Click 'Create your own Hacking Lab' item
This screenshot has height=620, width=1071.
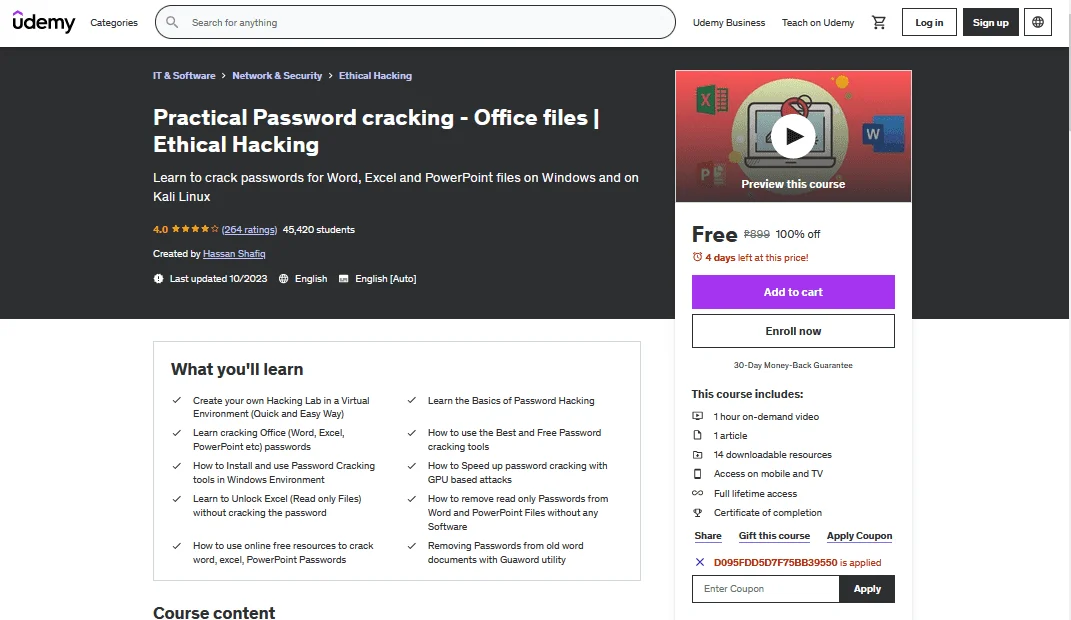(x=281, y=407)
